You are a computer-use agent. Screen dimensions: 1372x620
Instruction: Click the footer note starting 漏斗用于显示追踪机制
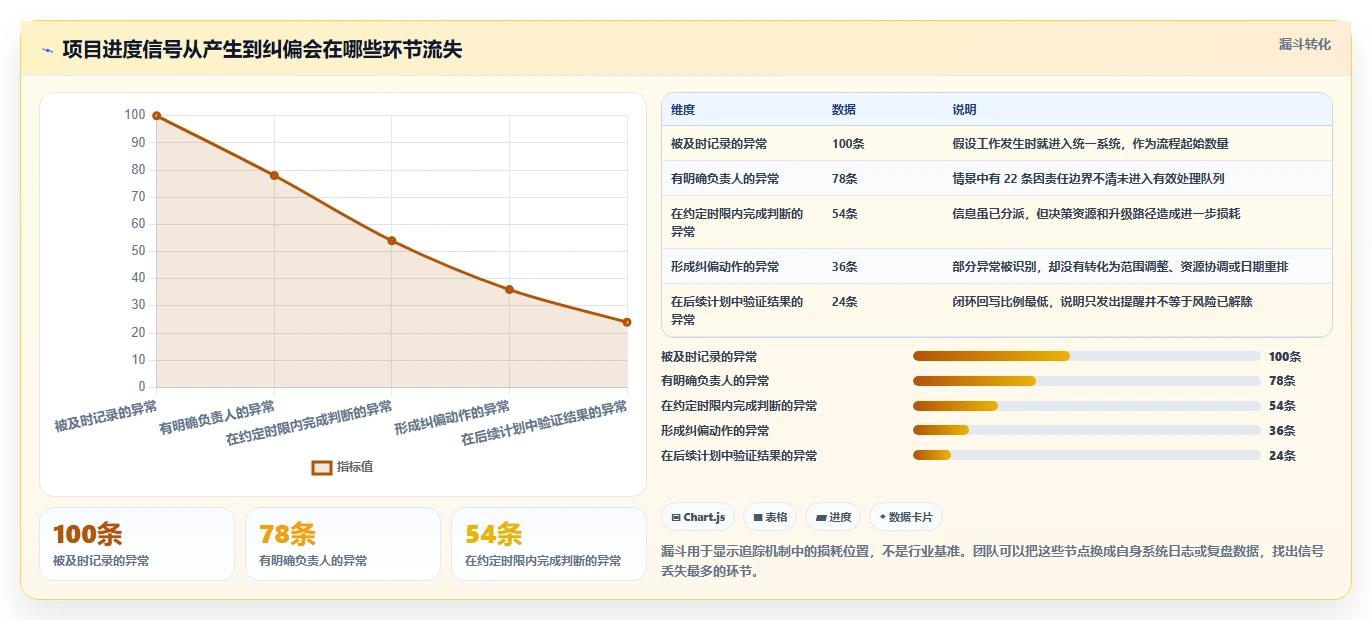pyautogui.click(x=993, y=561)
